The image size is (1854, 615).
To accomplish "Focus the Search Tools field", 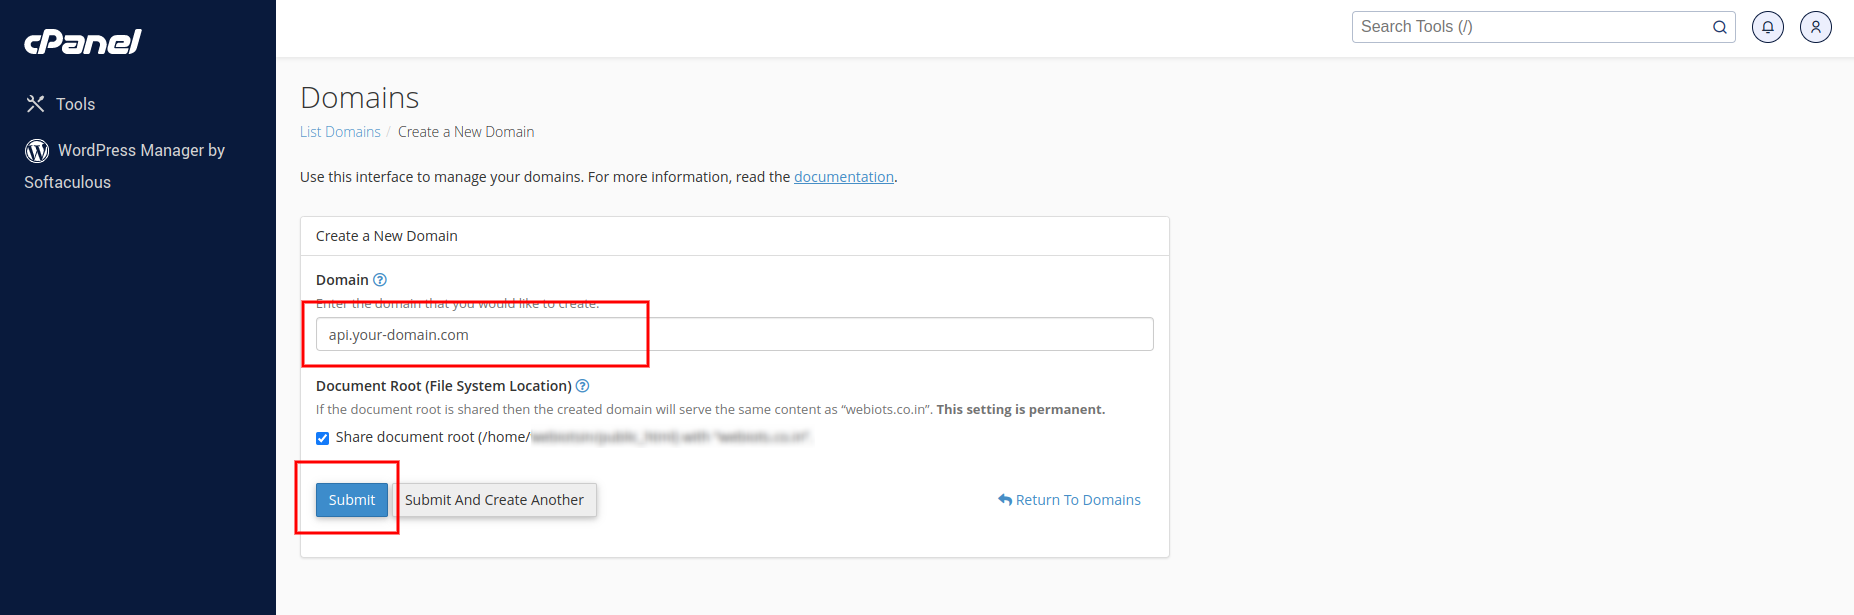I will pos(1530,27).
